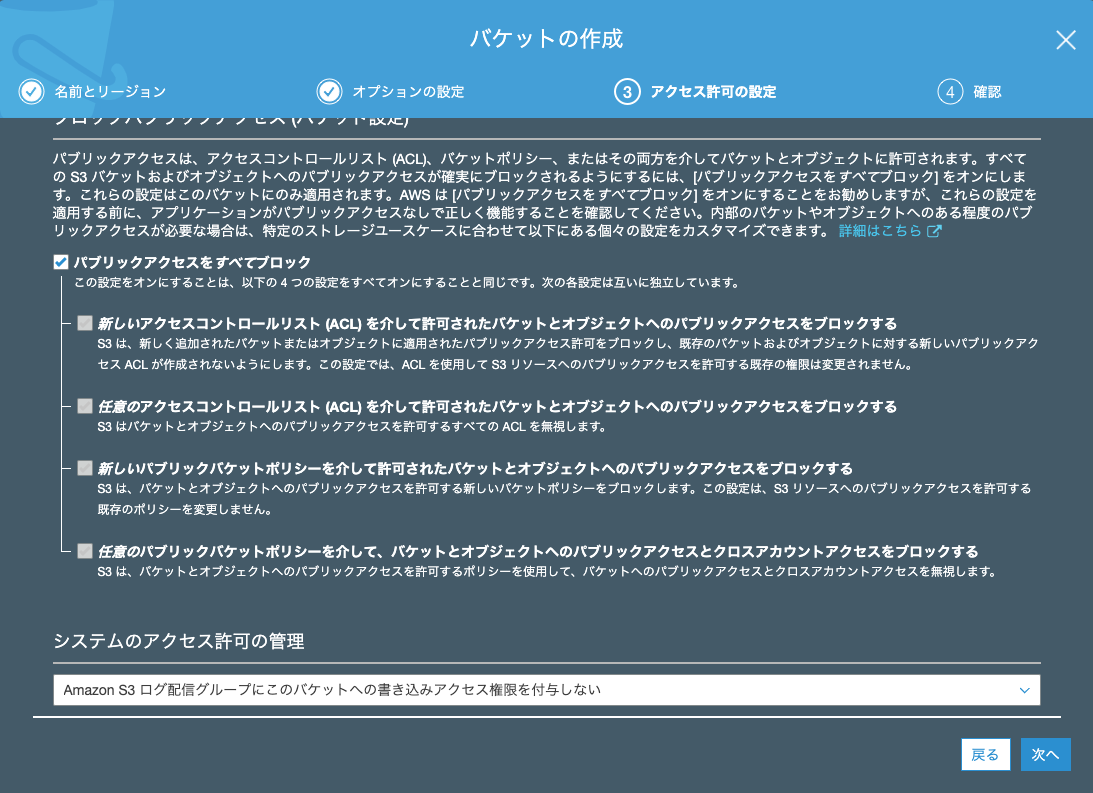
Task: Click the 戻る button
Action: click(985, 754)
